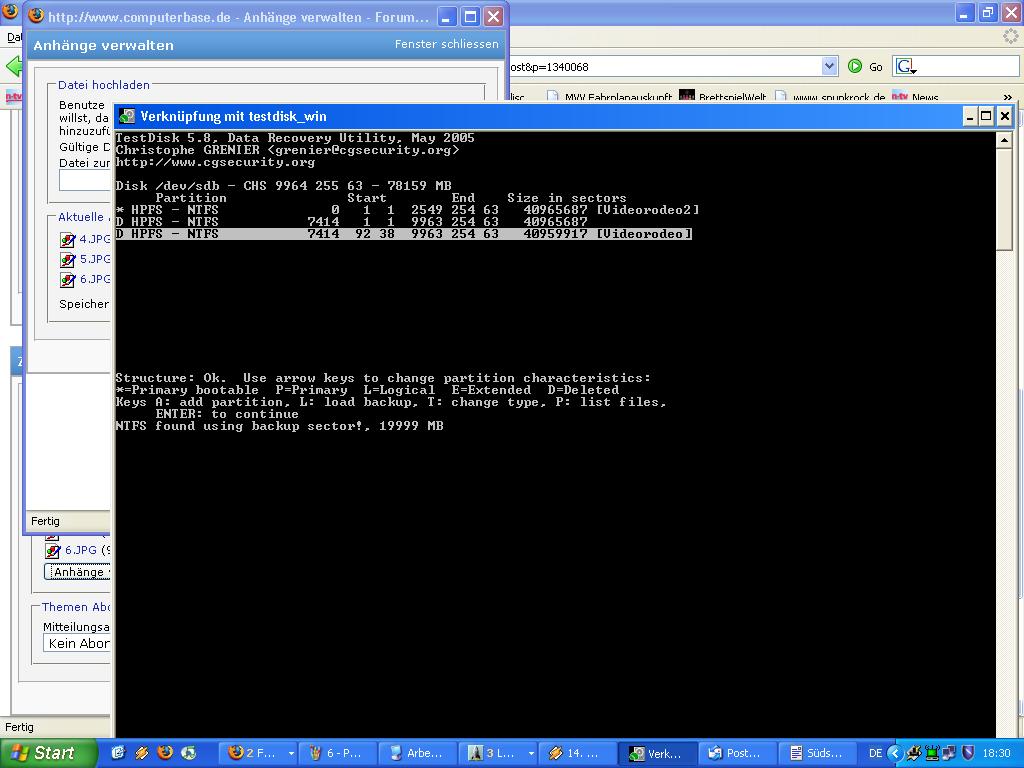Click the DE language indicator

click(875, 753)
